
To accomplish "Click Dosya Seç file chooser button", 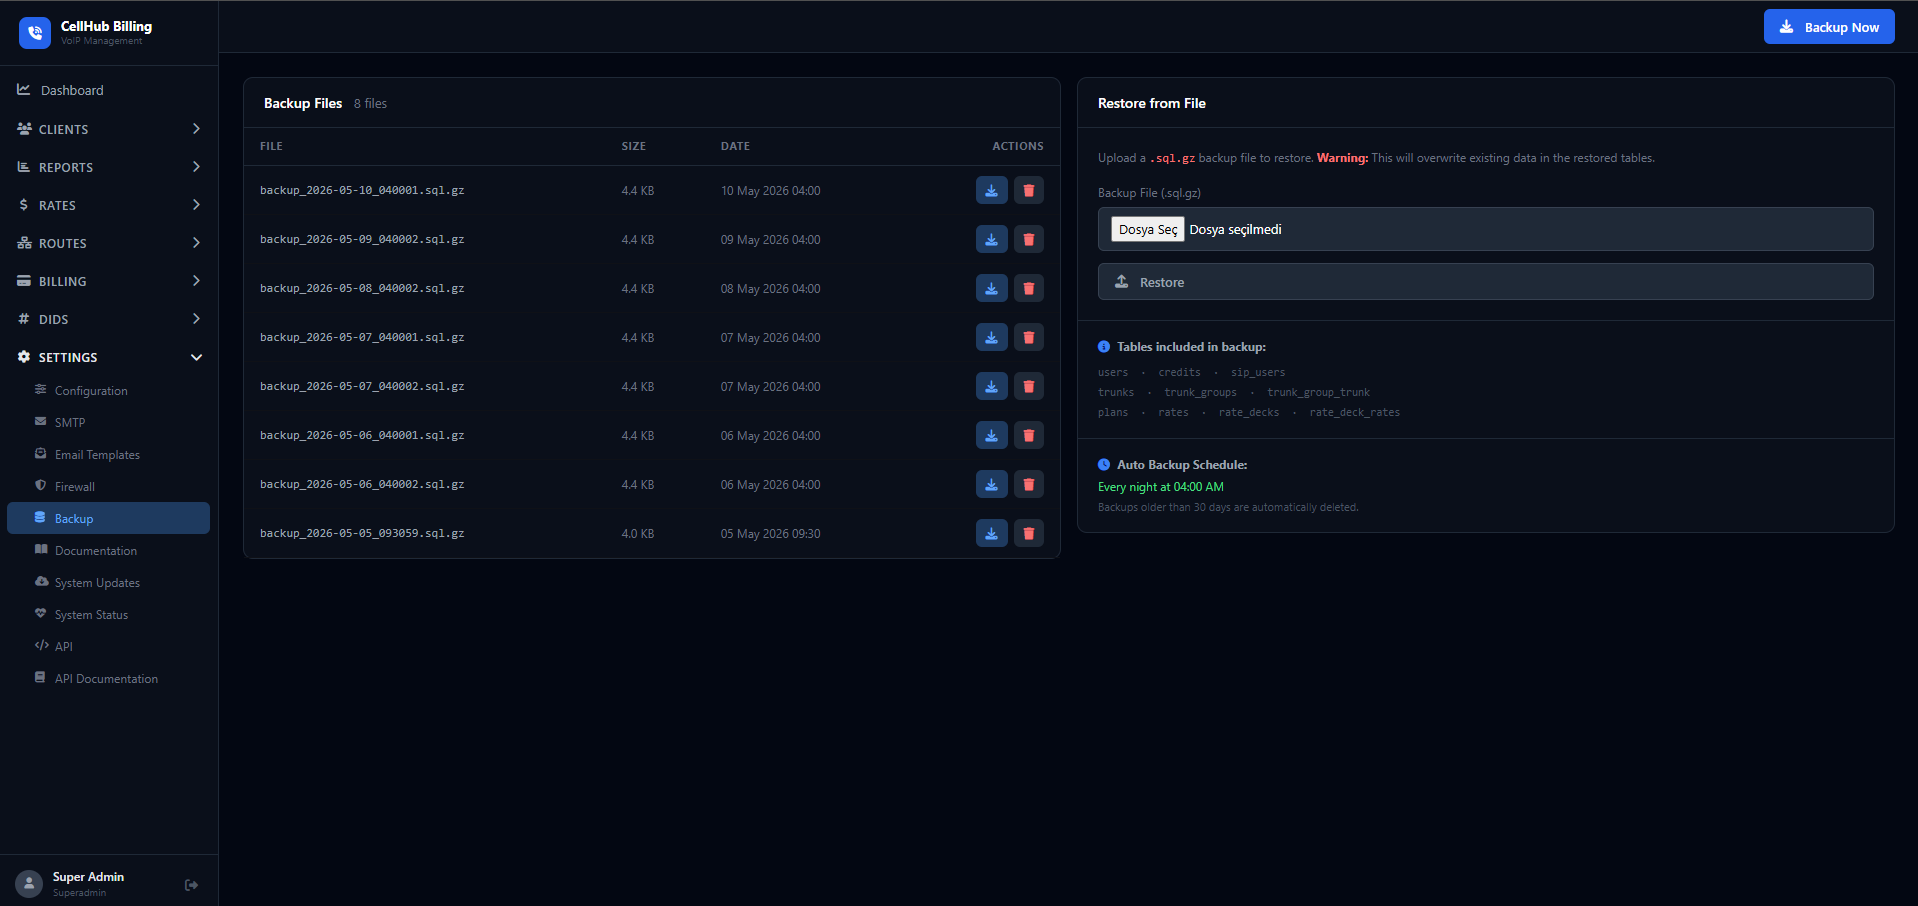I will coord(1147,229).
